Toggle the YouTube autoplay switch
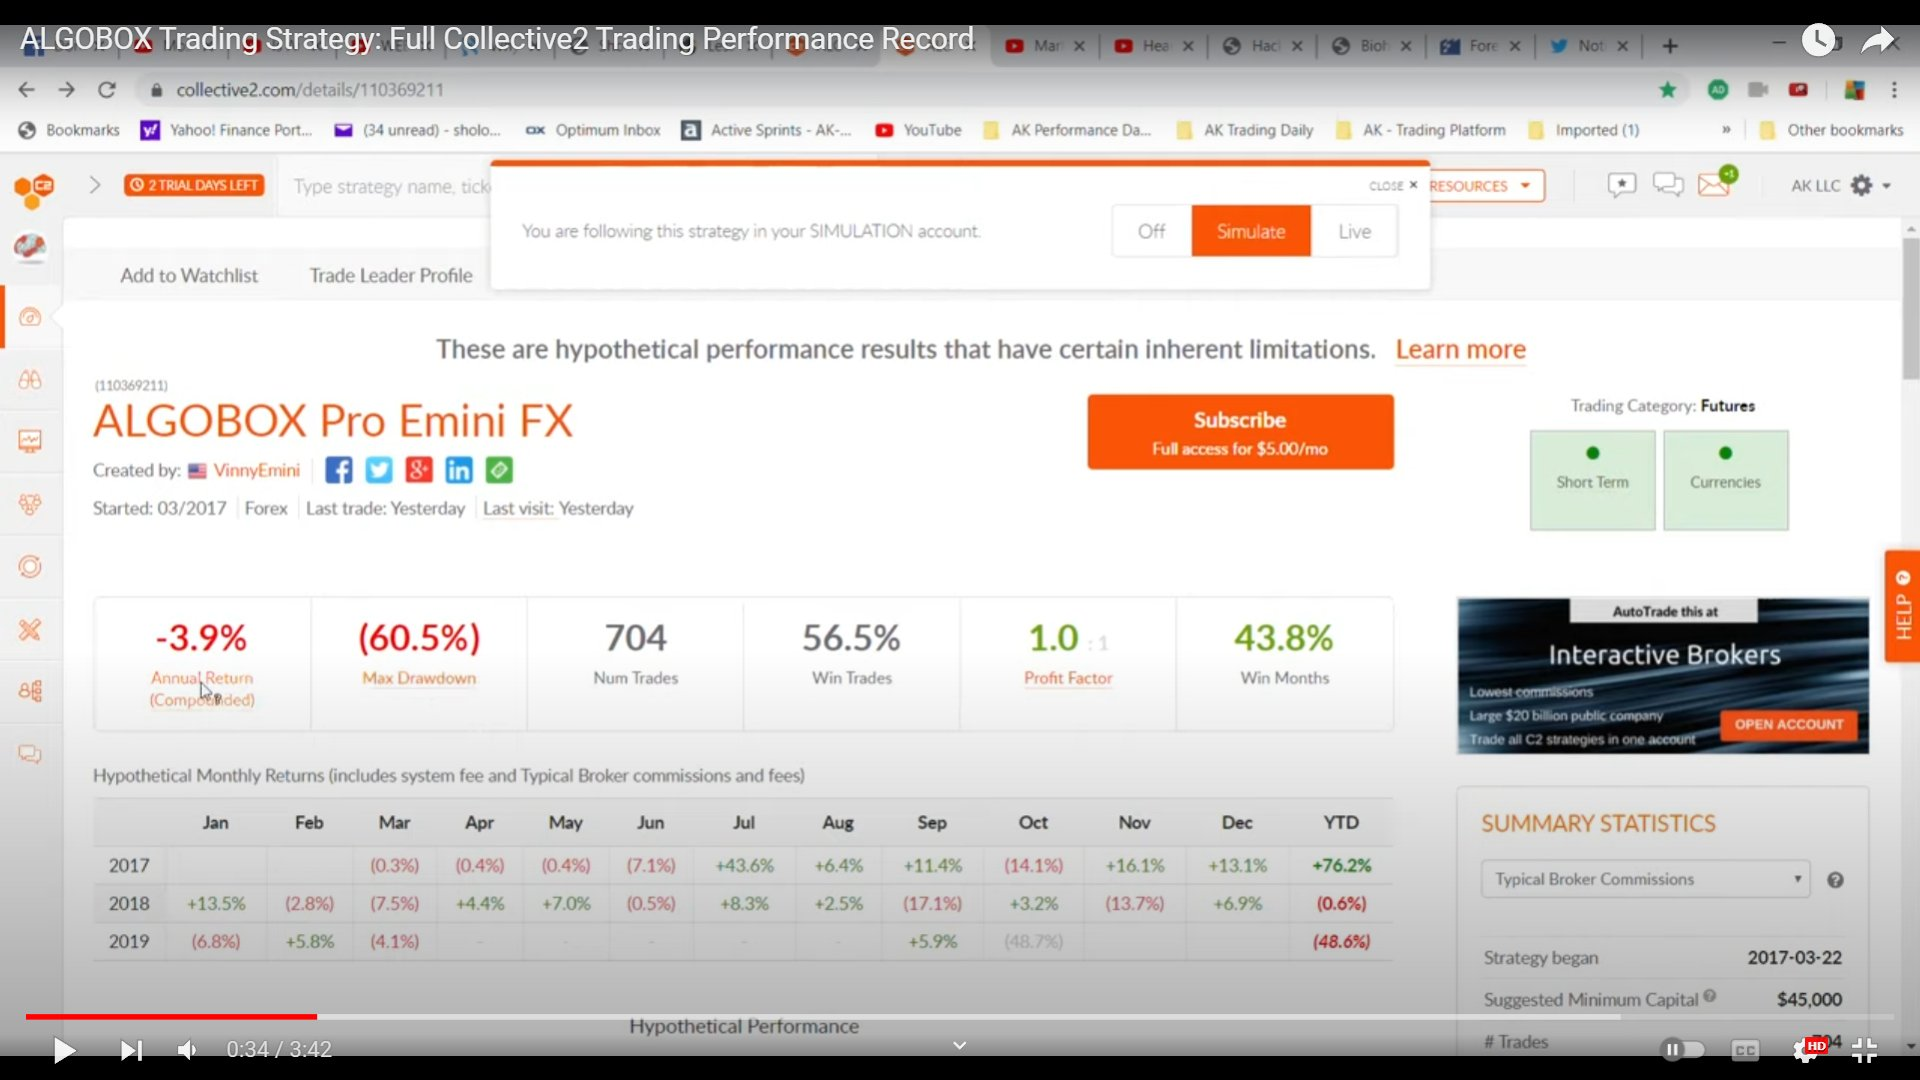Viewport: 1920px width, 1080px height. point(1682,1049)
